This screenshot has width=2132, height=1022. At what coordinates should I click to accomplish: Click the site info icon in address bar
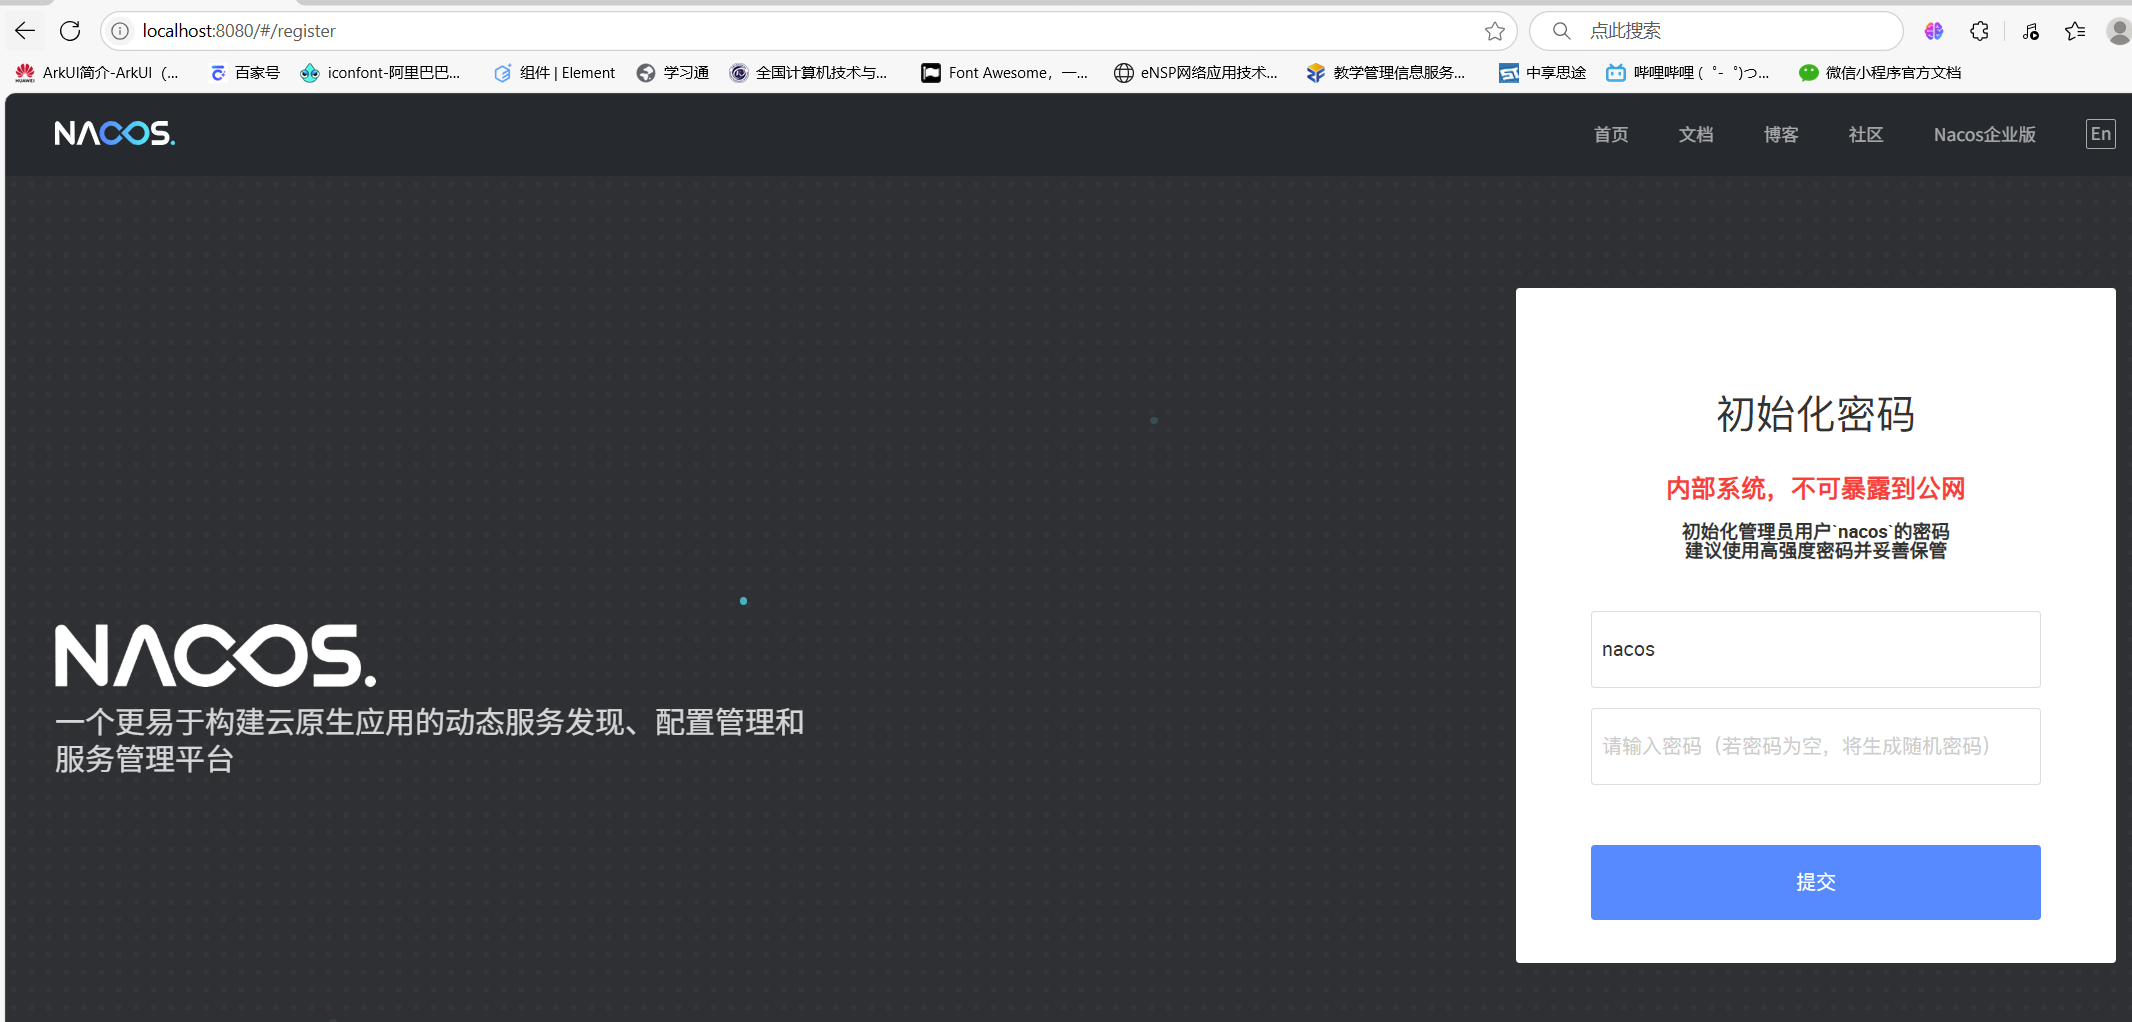pyautogui.click(x=120, y=31)
